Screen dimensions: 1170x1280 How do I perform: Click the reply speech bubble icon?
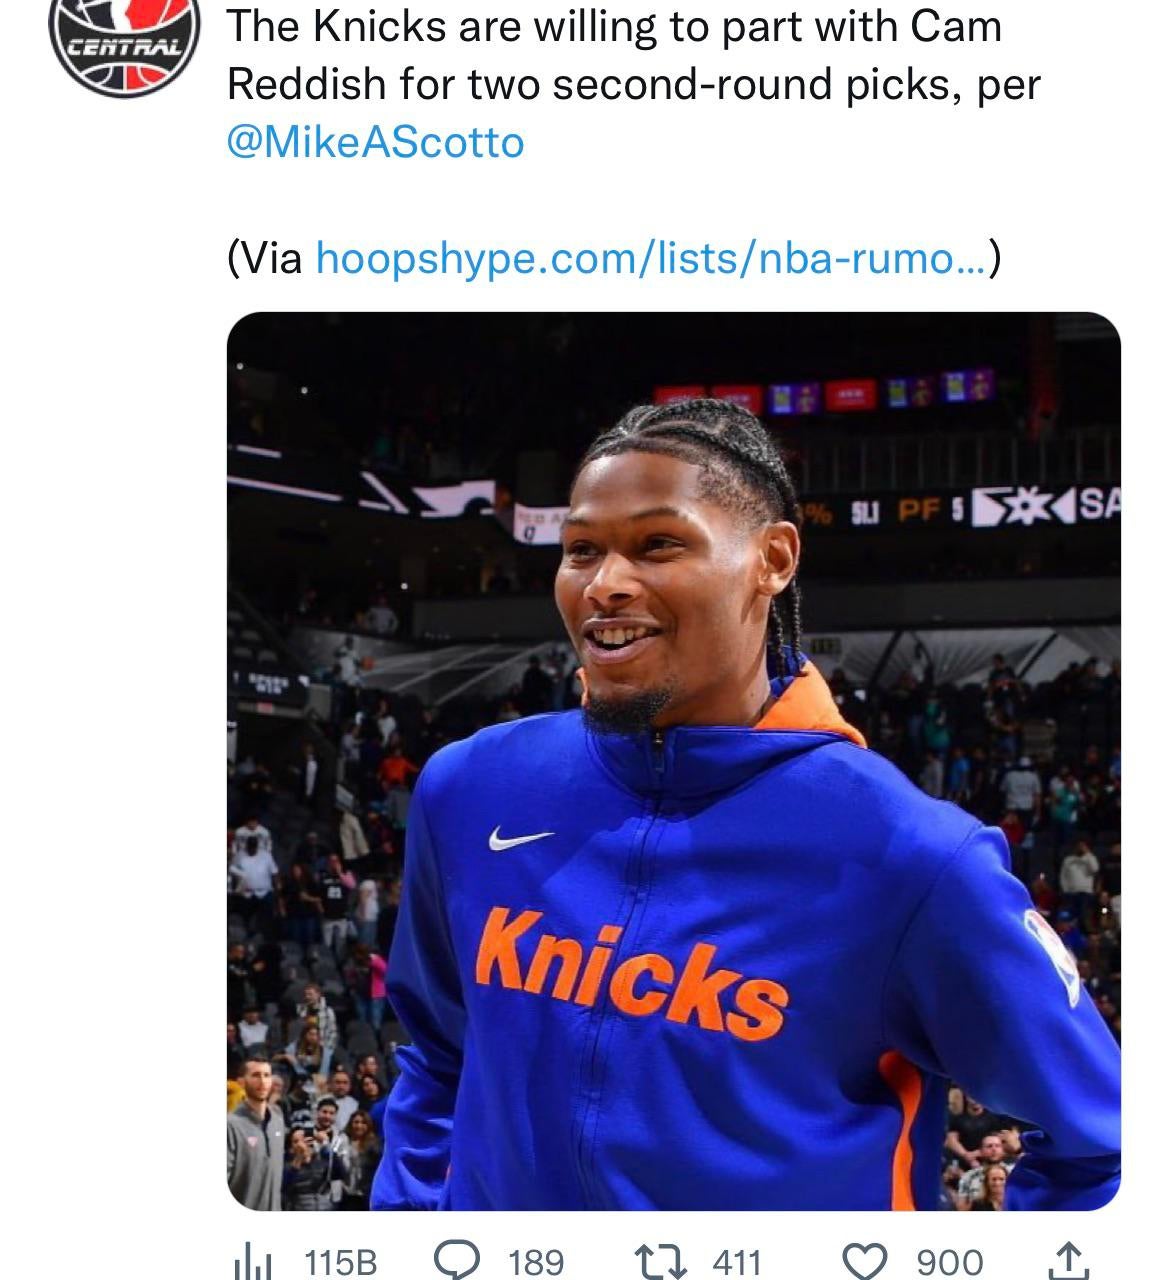459,1260
